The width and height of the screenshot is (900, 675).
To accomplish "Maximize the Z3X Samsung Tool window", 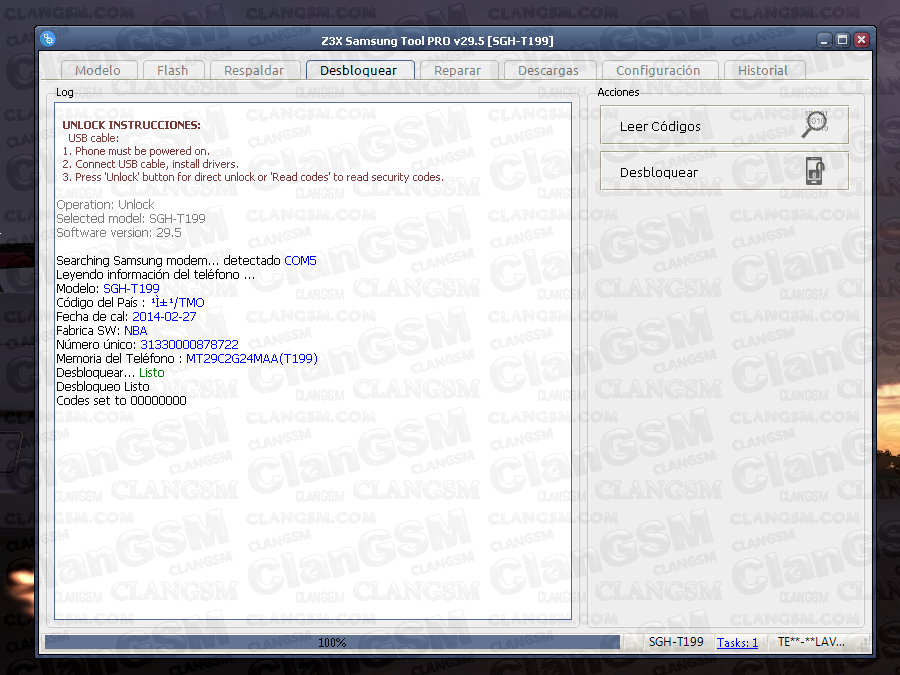I will click(843, 40).
